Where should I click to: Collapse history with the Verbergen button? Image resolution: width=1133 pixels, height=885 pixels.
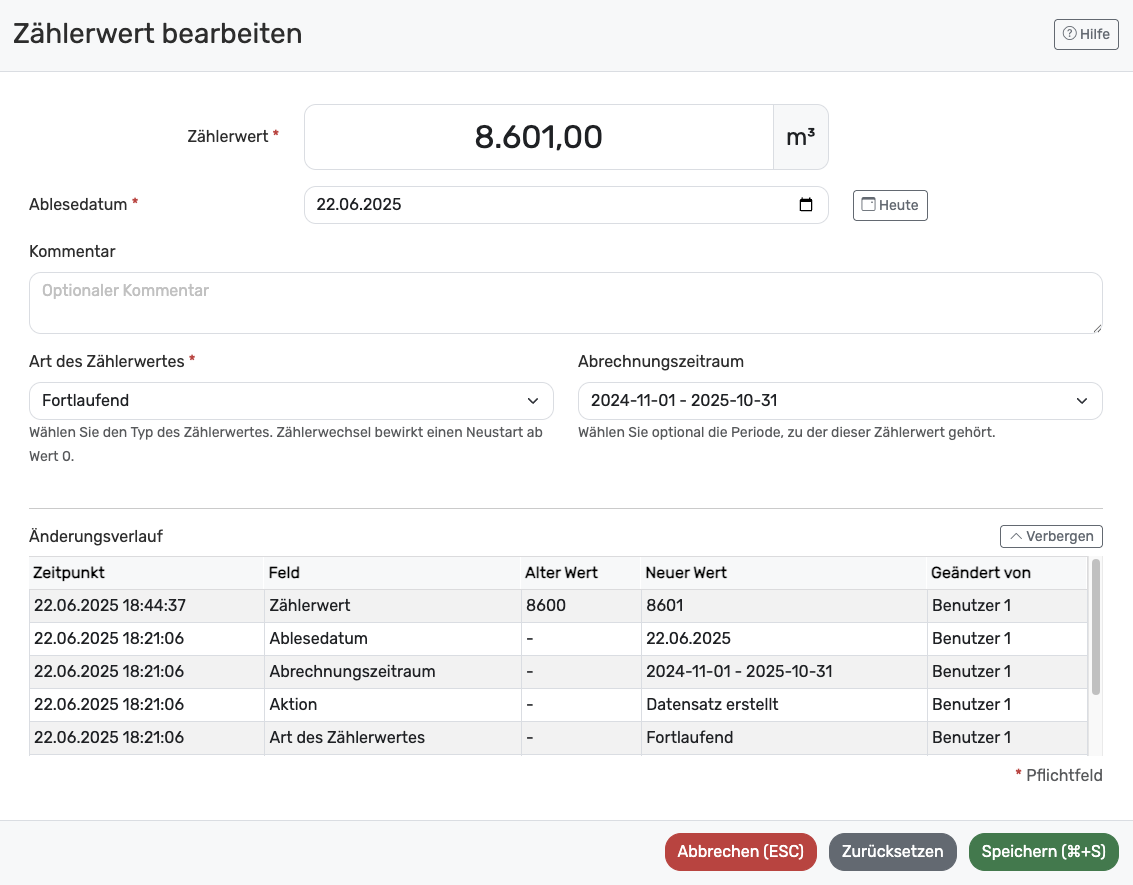pos(1051,536)
